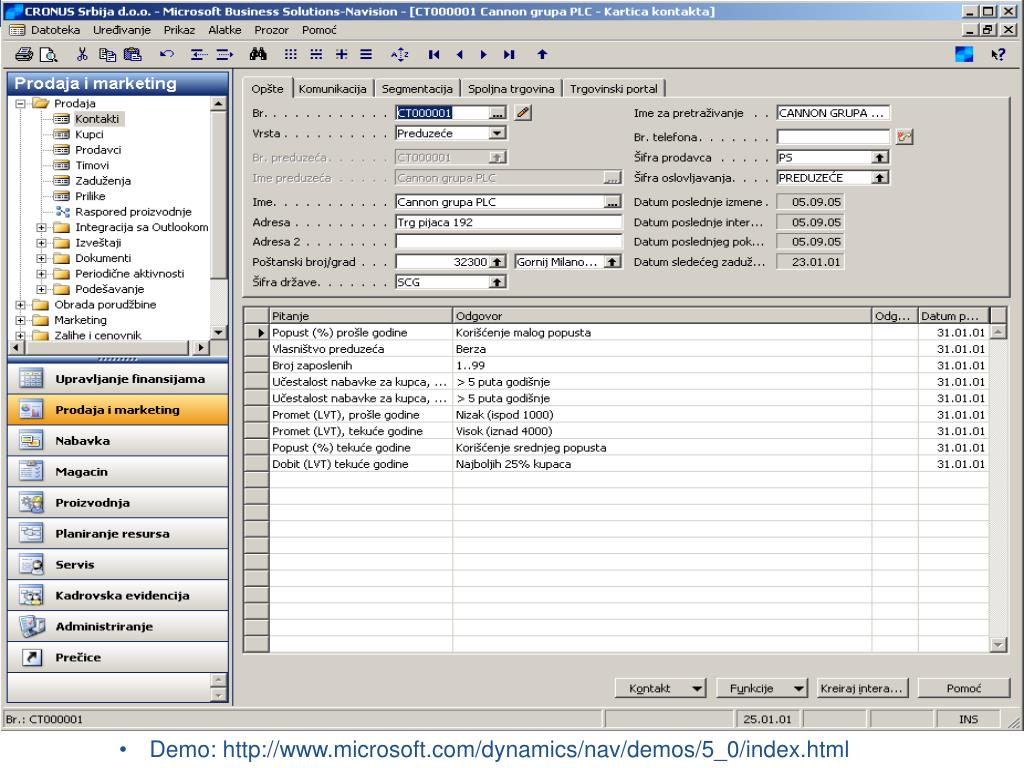This screenshot has height=768, width=1024.
Task: Click the Kreiraj intera... button
Action: pyautogui.click(x=862, y=688)
